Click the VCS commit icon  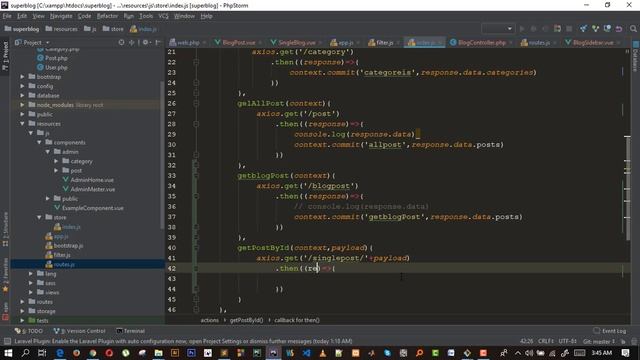(x=596, y=29)
